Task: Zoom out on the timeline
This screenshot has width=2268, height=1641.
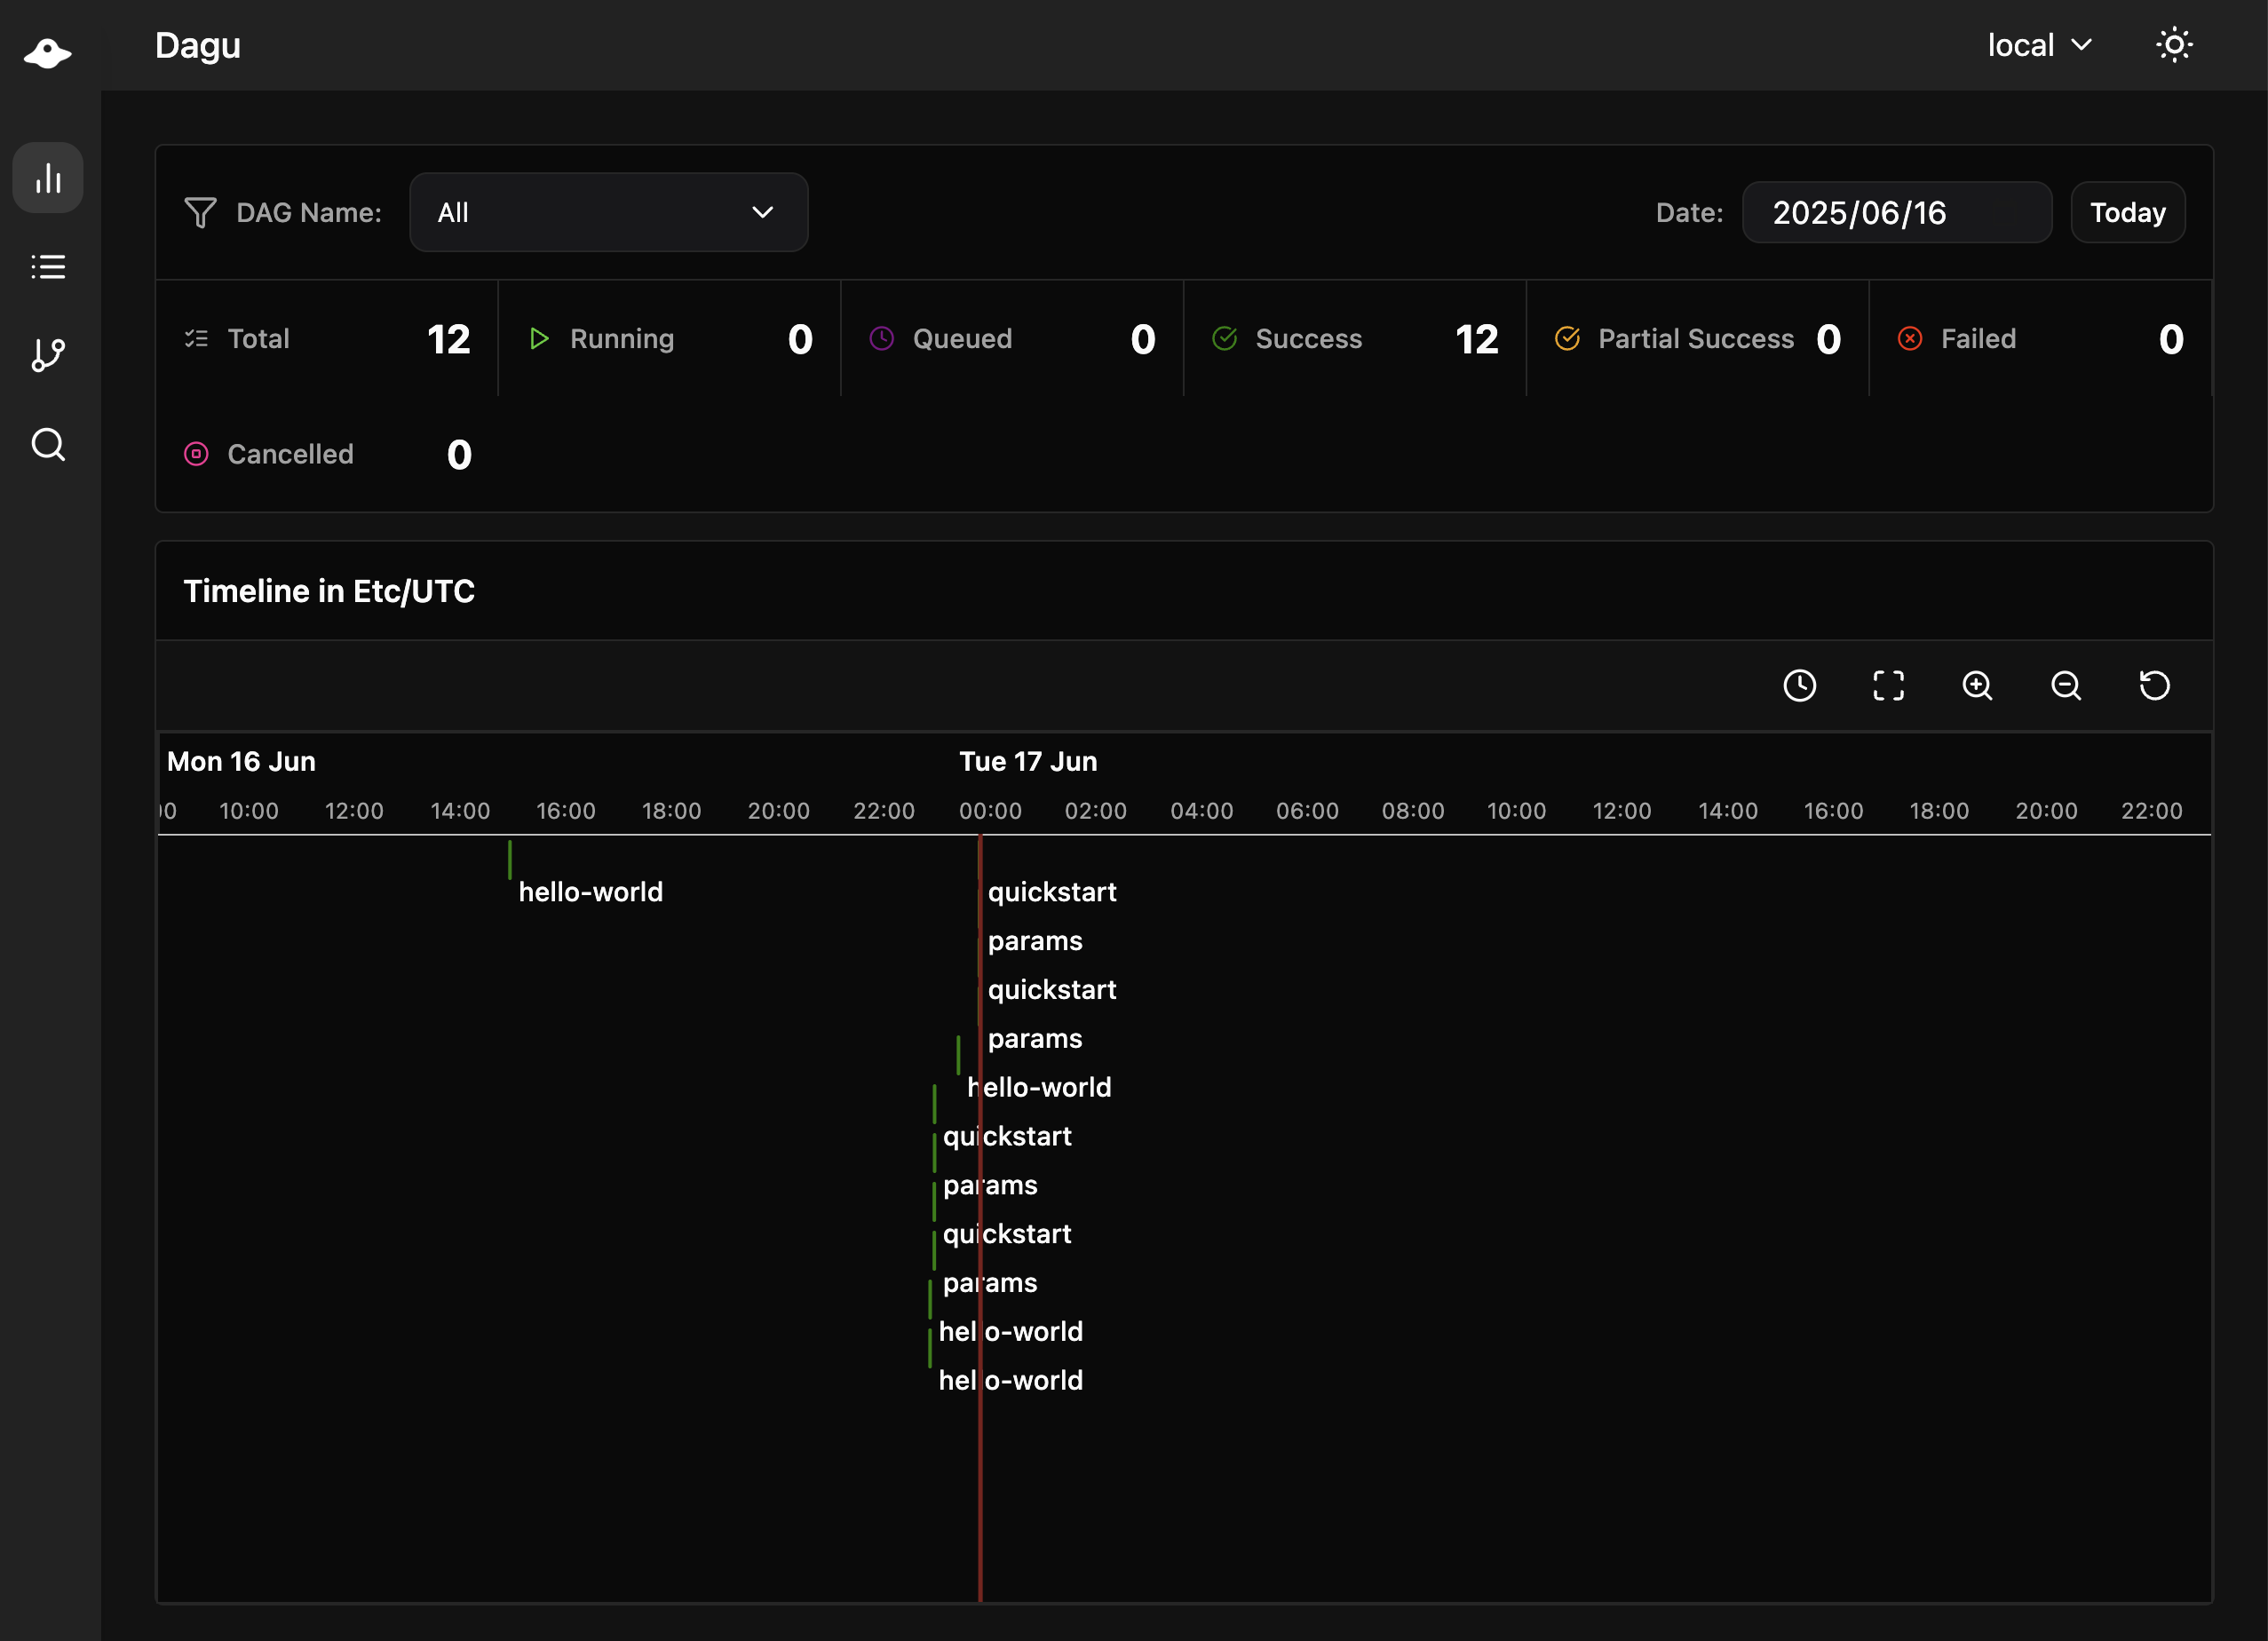Action: point(2066,686)
